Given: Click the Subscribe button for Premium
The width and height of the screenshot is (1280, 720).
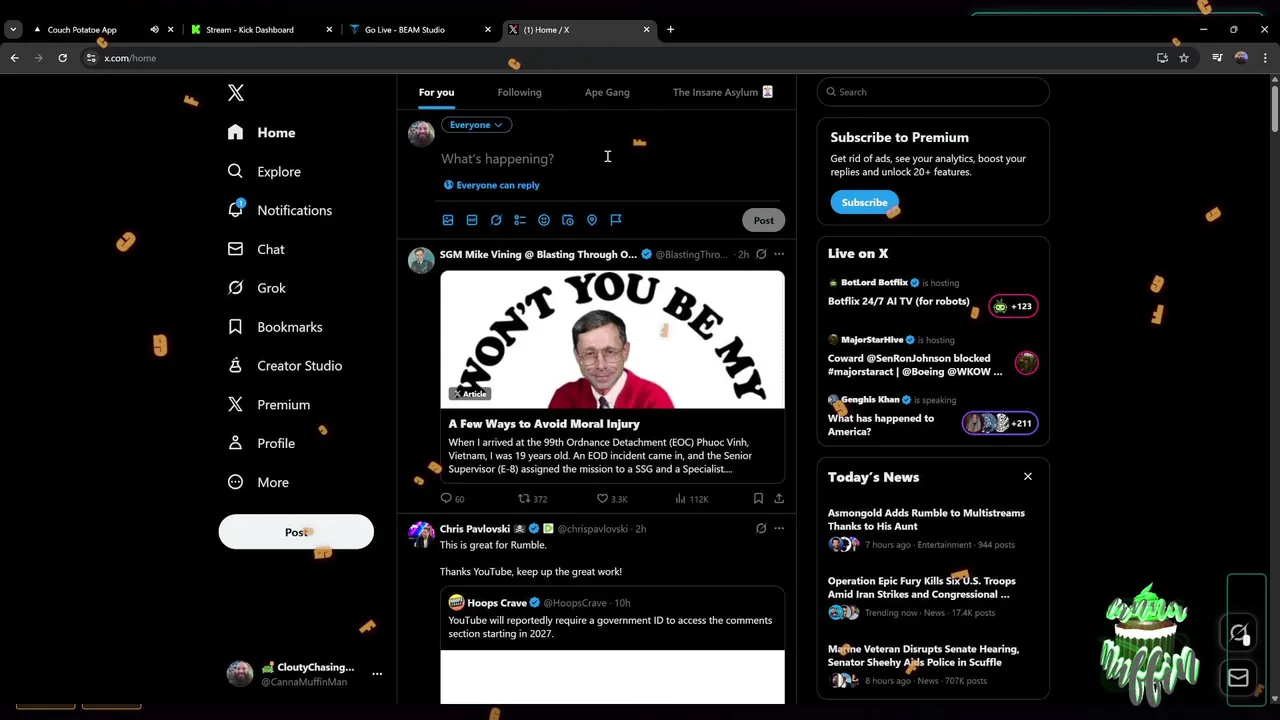Looking at the screenshot, I should 864,202.
